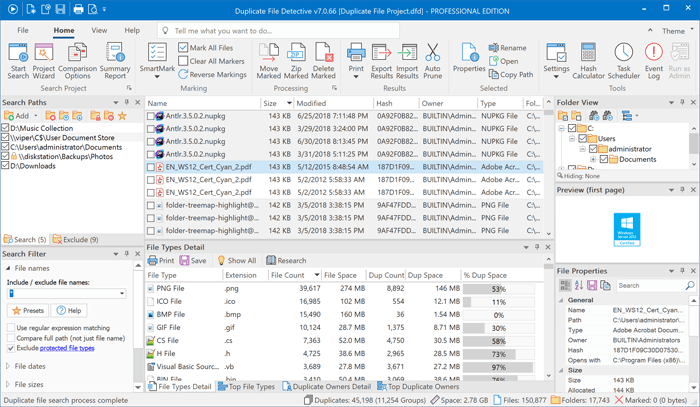Screen dimensions: 700x407
Task: Click the Start Search icon
Action: pyautogui.click(x=18, y=58)
